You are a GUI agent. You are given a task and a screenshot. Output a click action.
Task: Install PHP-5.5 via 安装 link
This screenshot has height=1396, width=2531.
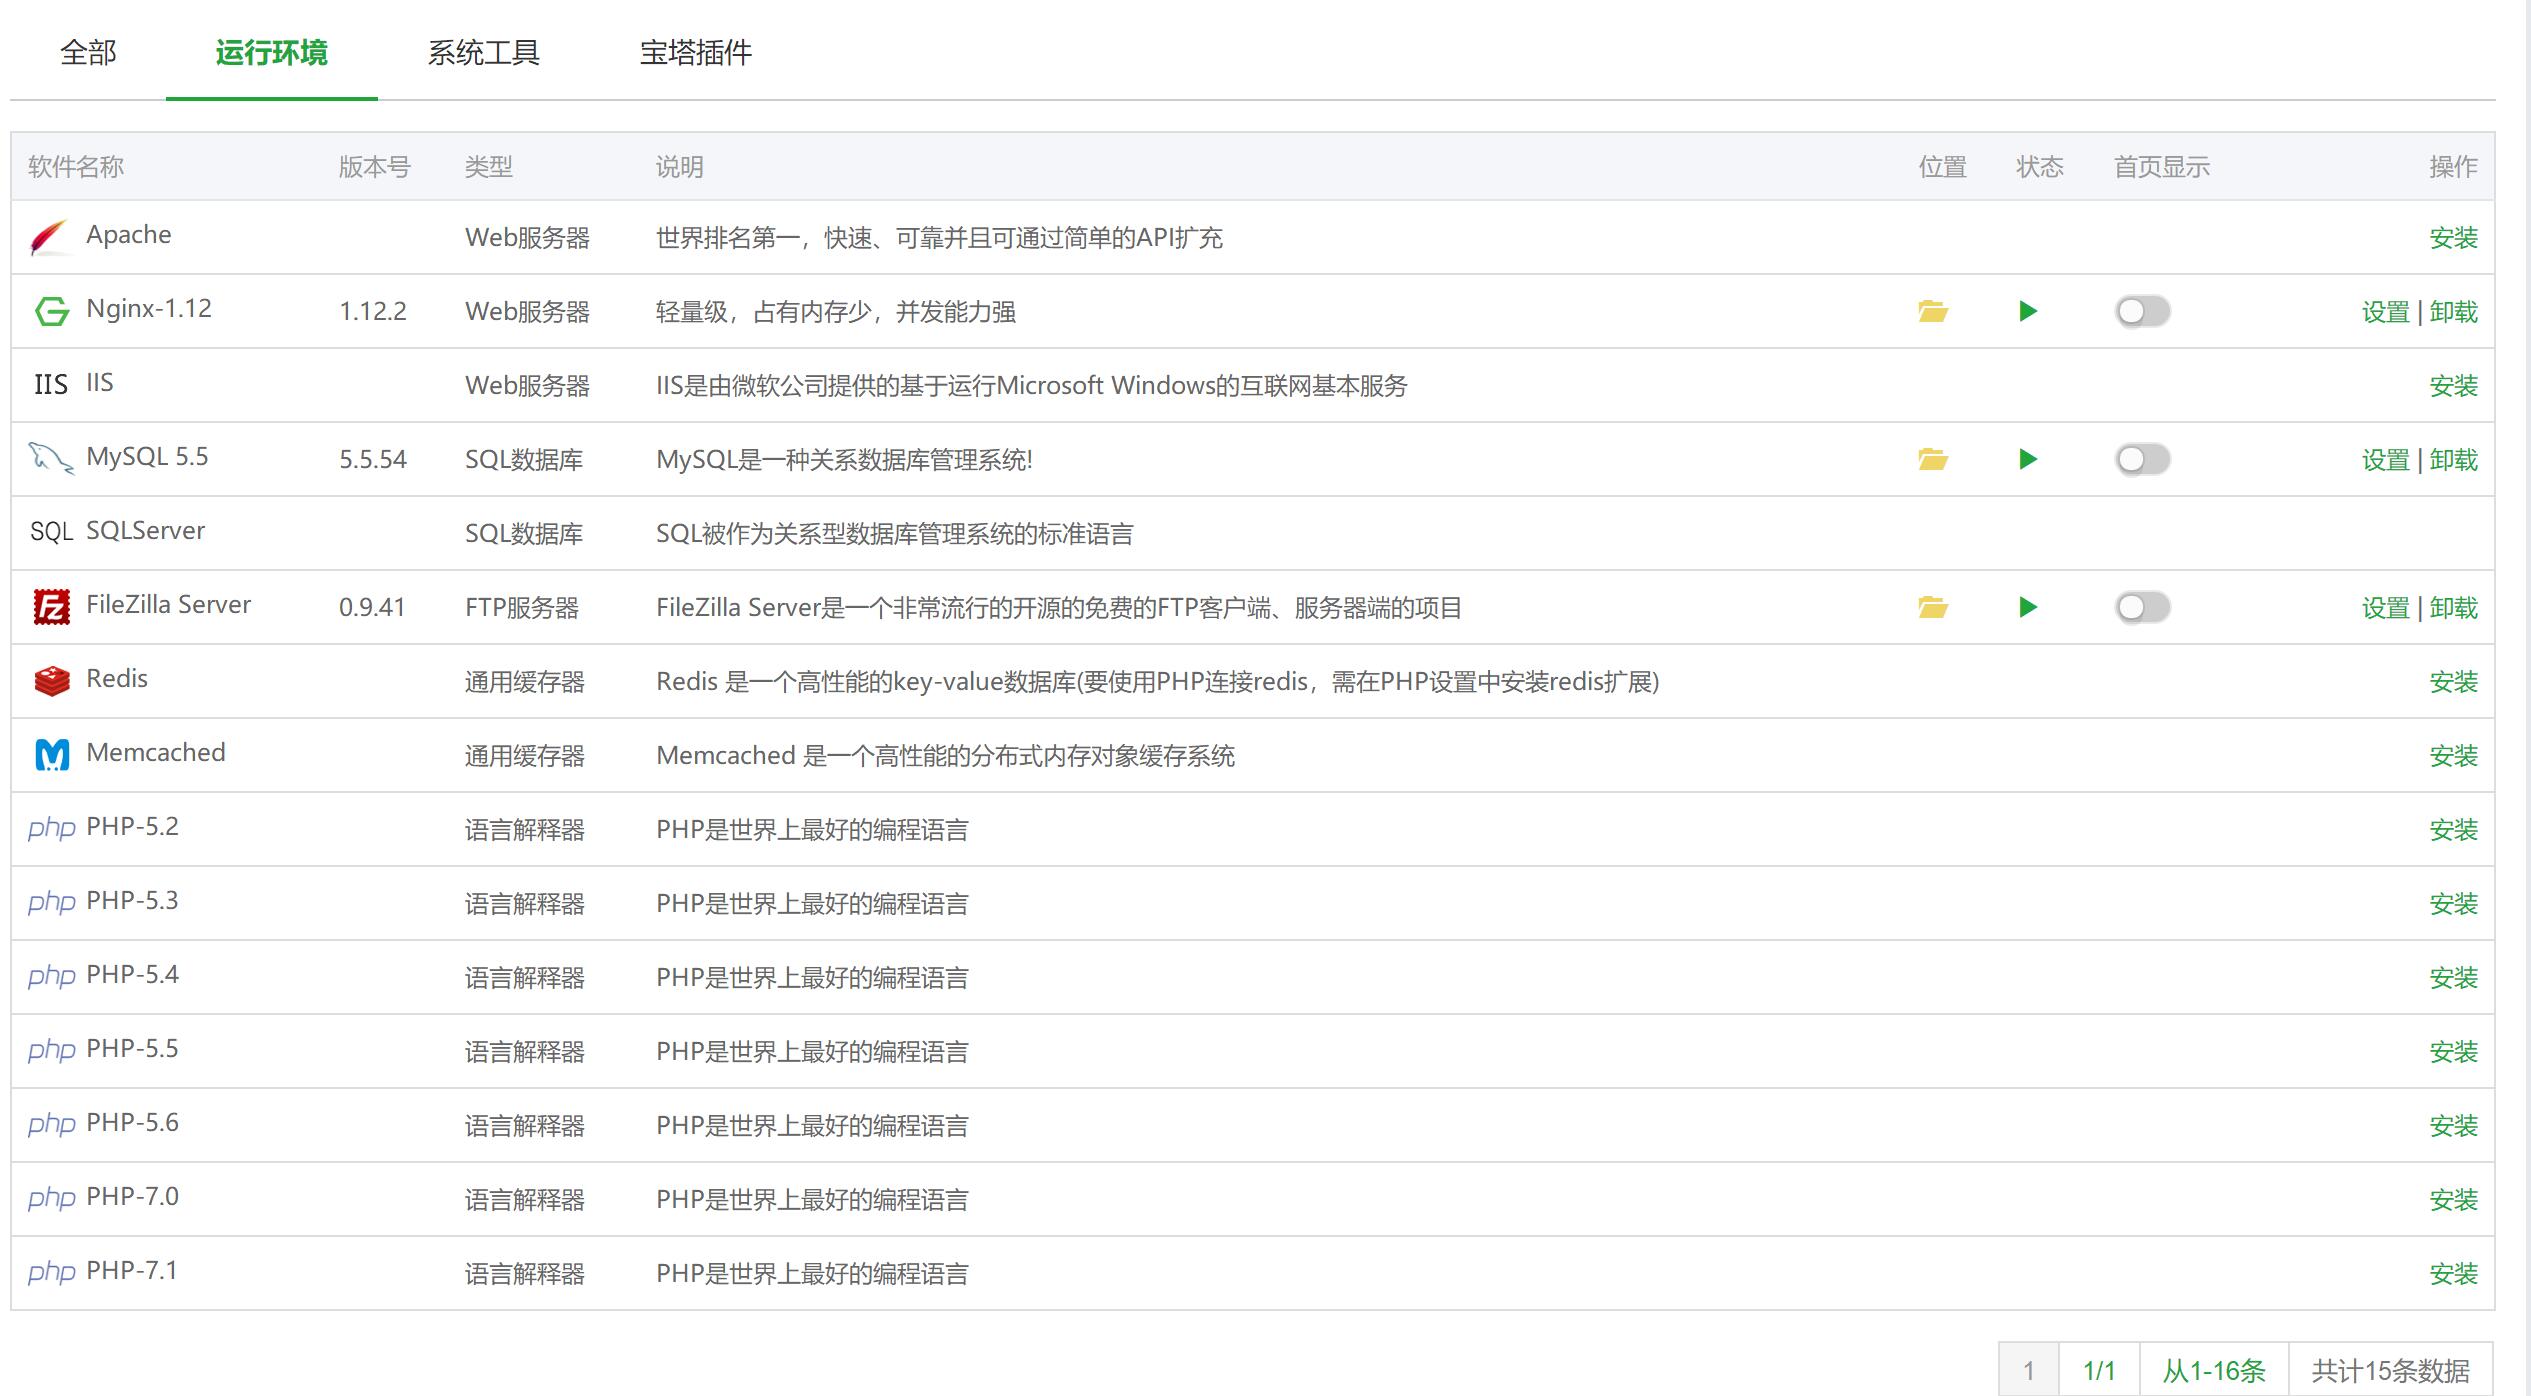tap(2454, 1052)
